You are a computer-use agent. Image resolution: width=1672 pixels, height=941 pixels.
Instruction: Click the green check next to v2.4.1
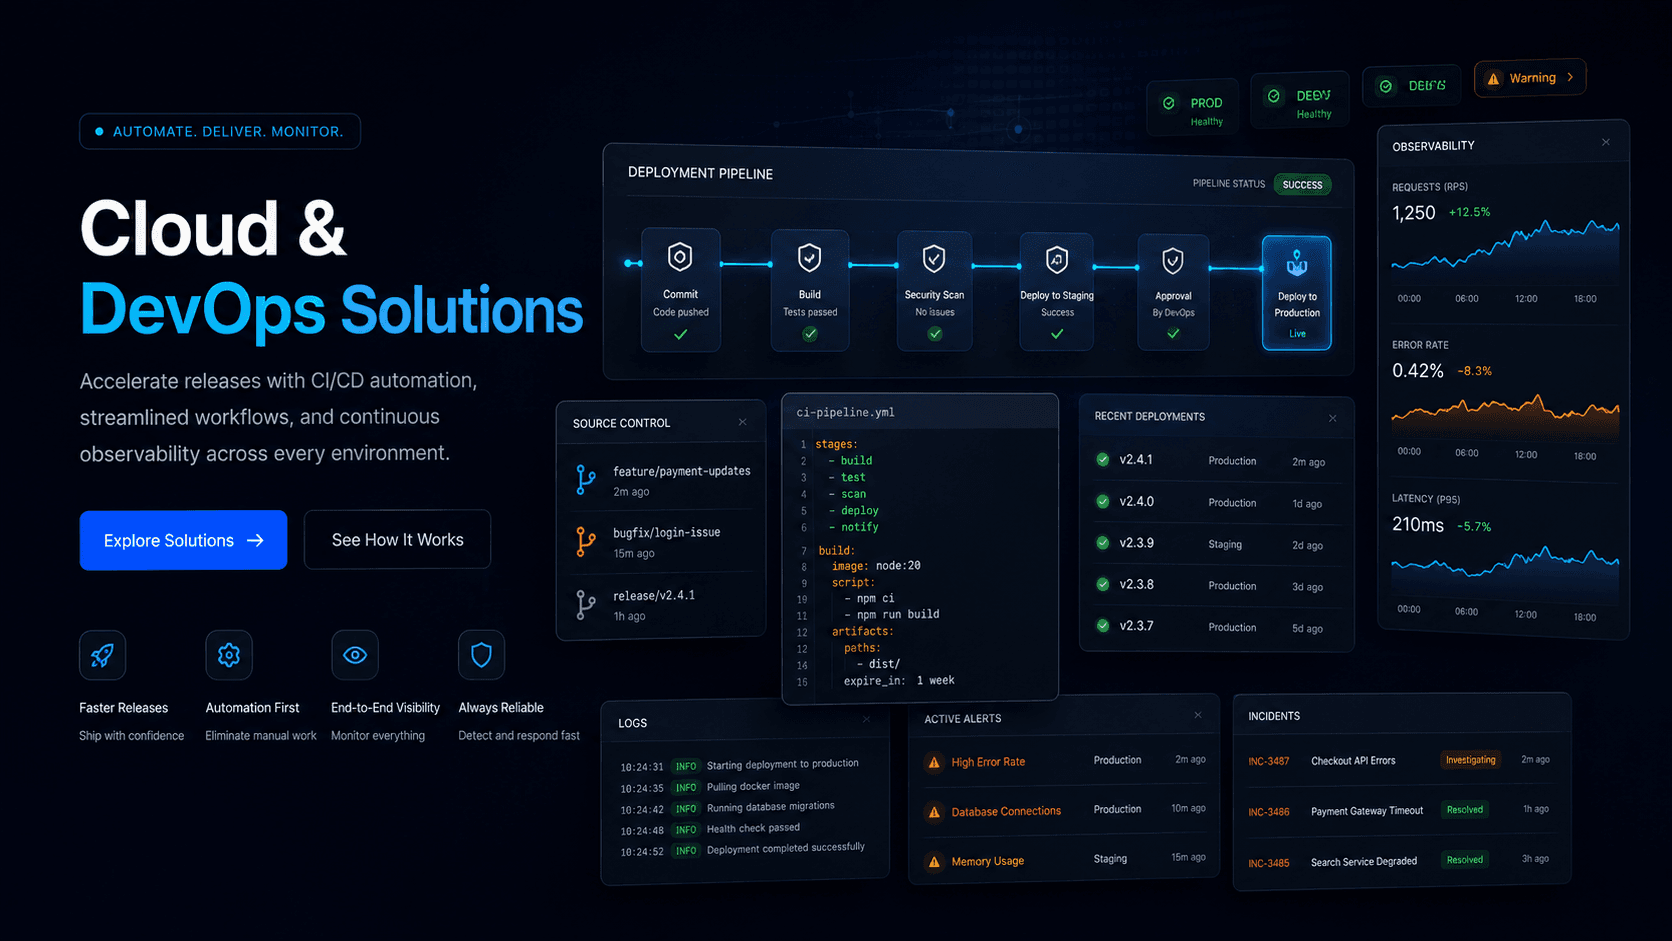(1103, 460)
